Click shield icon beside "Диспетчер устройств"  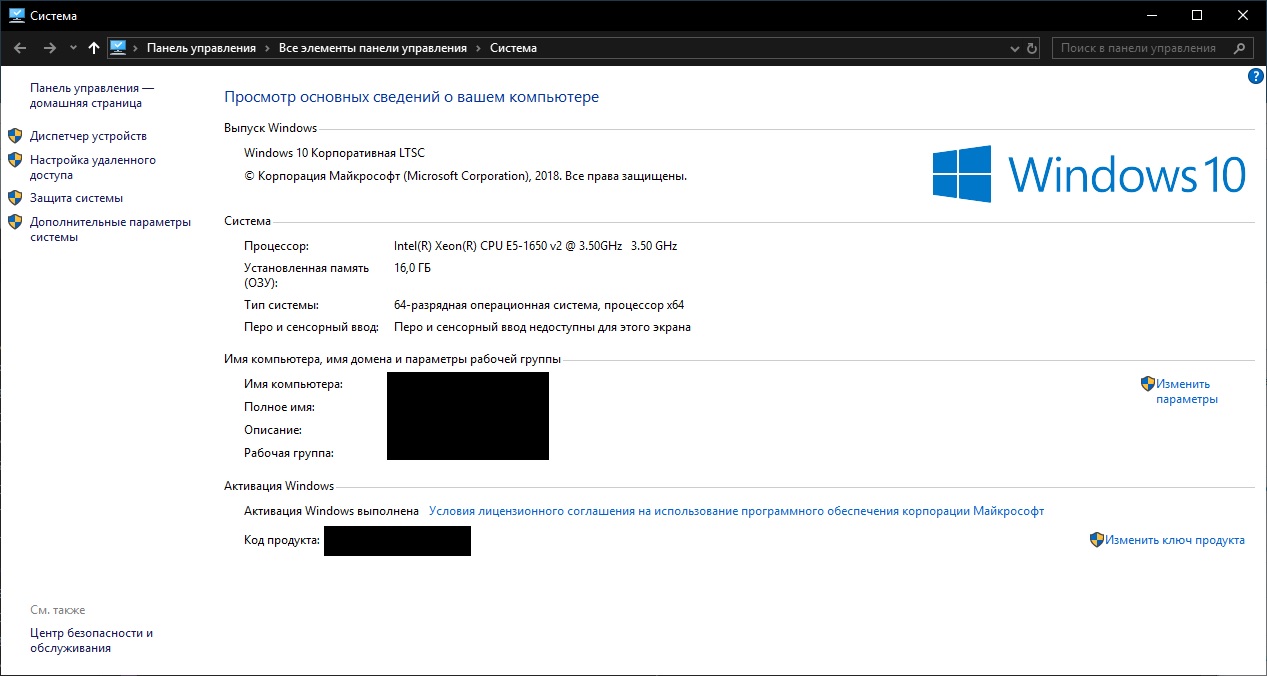tap(15, 136)
